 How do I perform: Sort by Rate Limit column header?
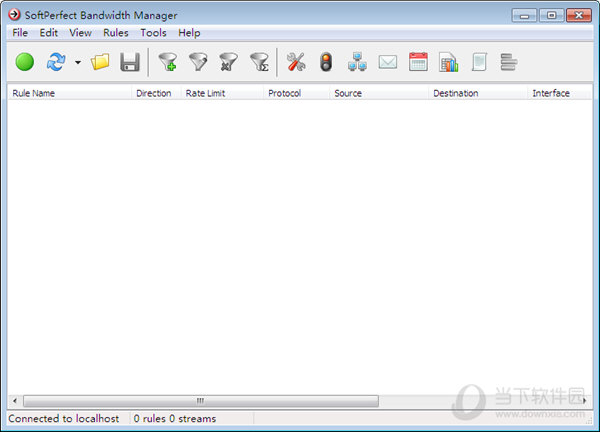pyautogui.click(x=222, y=93)
